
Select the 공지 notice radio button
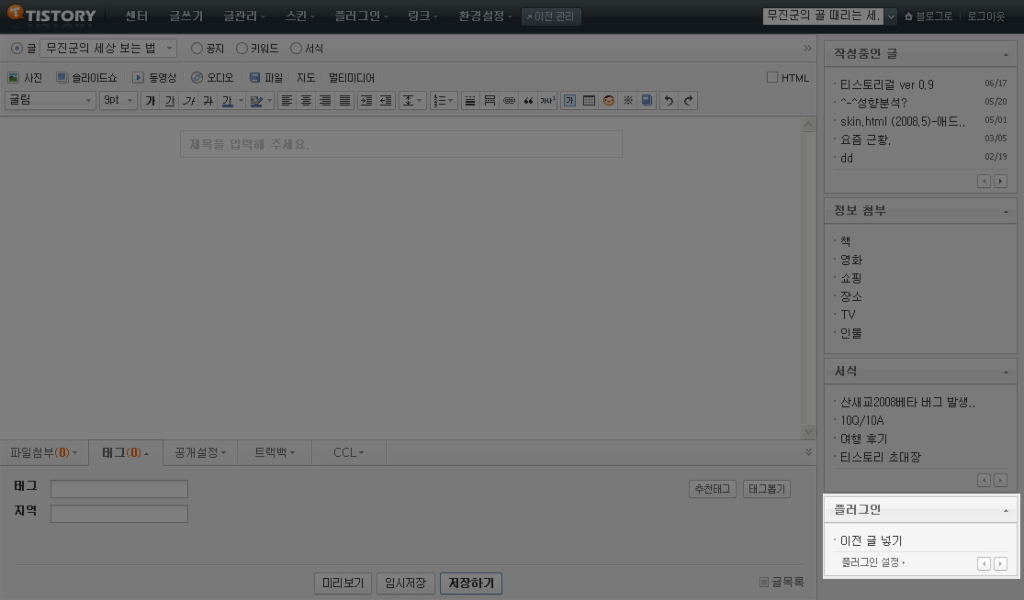coord(197,48)
